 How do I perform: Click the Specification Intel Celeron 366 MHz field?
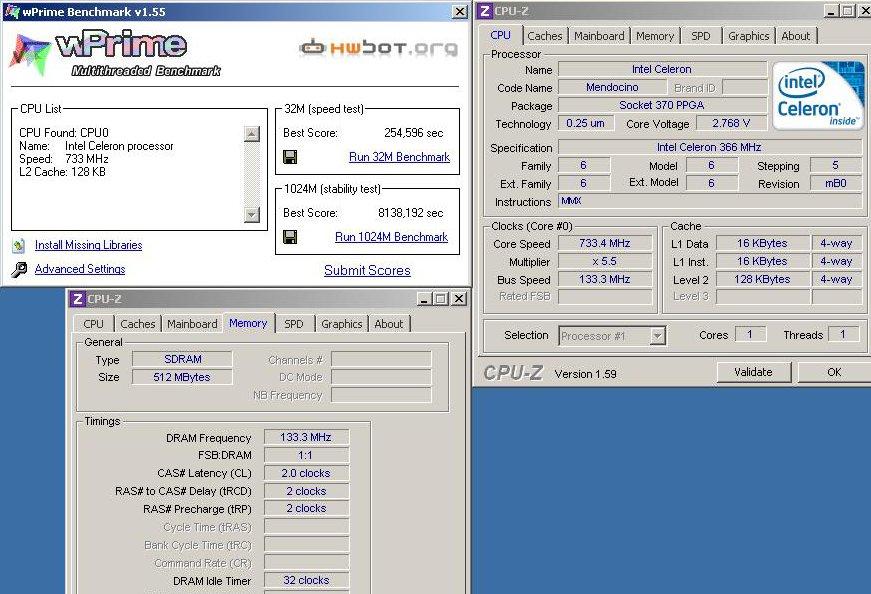click(709, 147)
